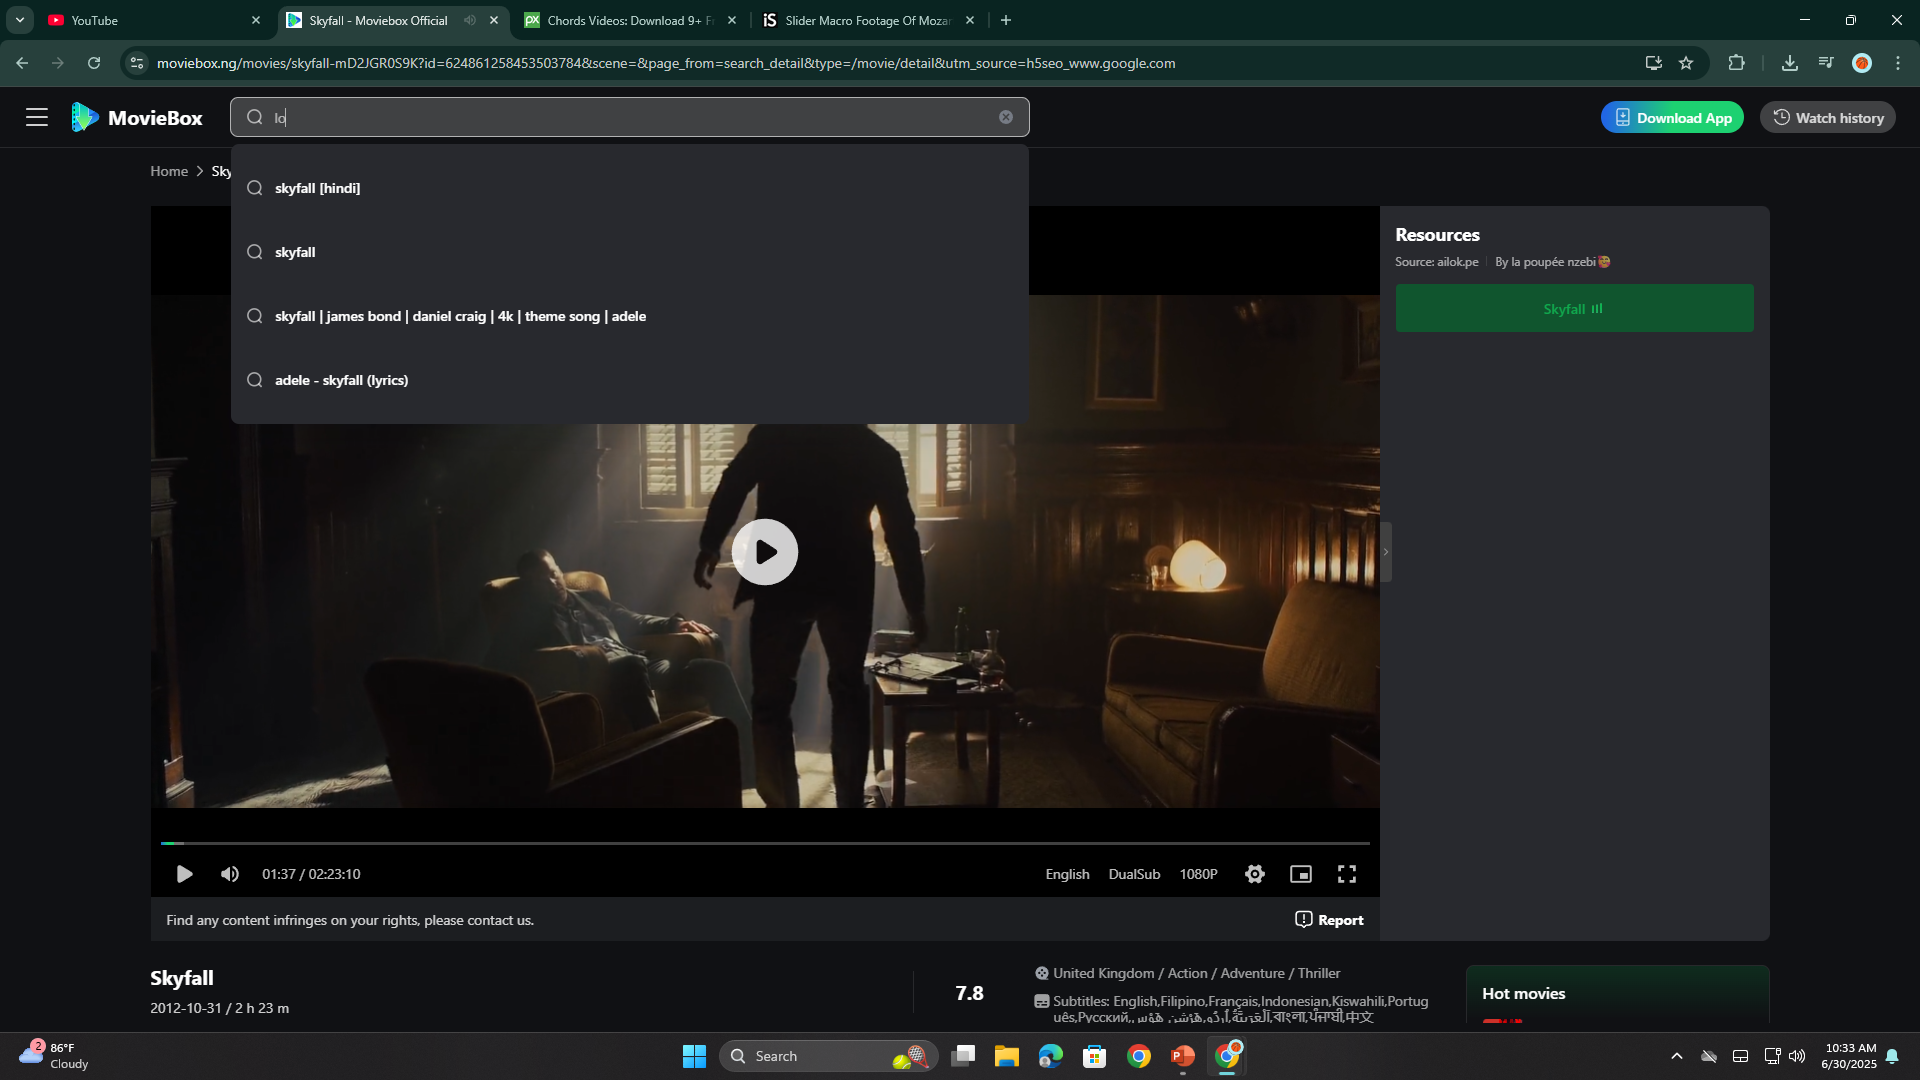The height and width of the screenshot is (1080, 1920).
Task: Select the green Skyfall resource
Action: pyautogui.click(x=1574, y=308)
